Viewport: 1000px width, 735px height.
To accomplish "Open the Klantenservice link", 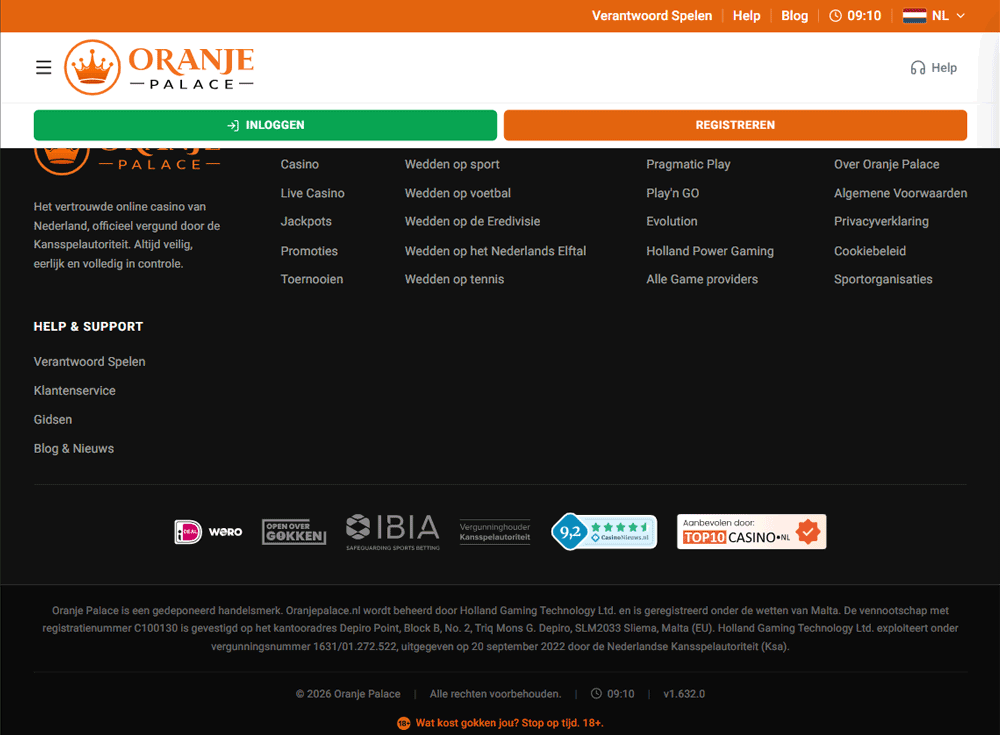I will pyautogui.click(x=75, y=390).
